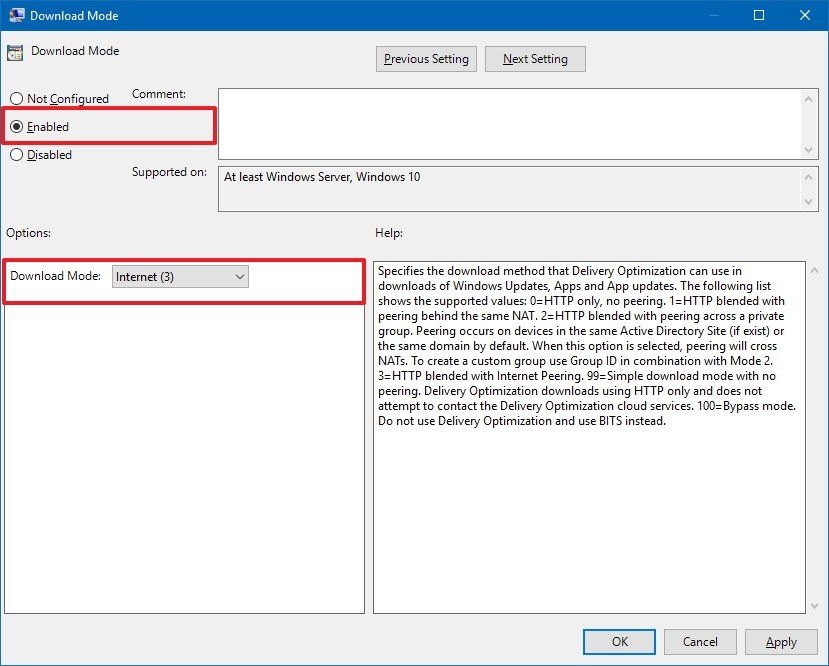Screen dimensions: 829x666
Task: Choose the Disabled radio button
Action: tap(16, 154)
